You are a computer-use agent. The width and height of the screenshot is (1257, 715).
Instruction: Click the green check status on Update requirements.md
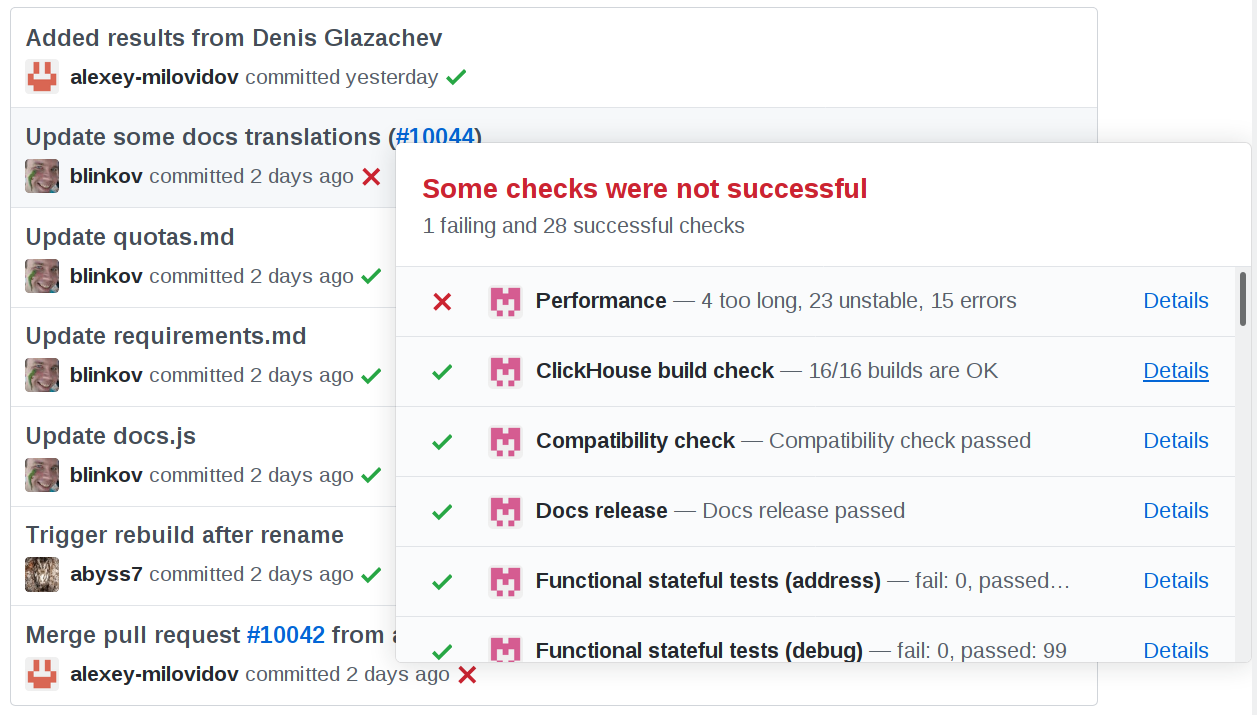pyautogui.click(x=371, y=376)
